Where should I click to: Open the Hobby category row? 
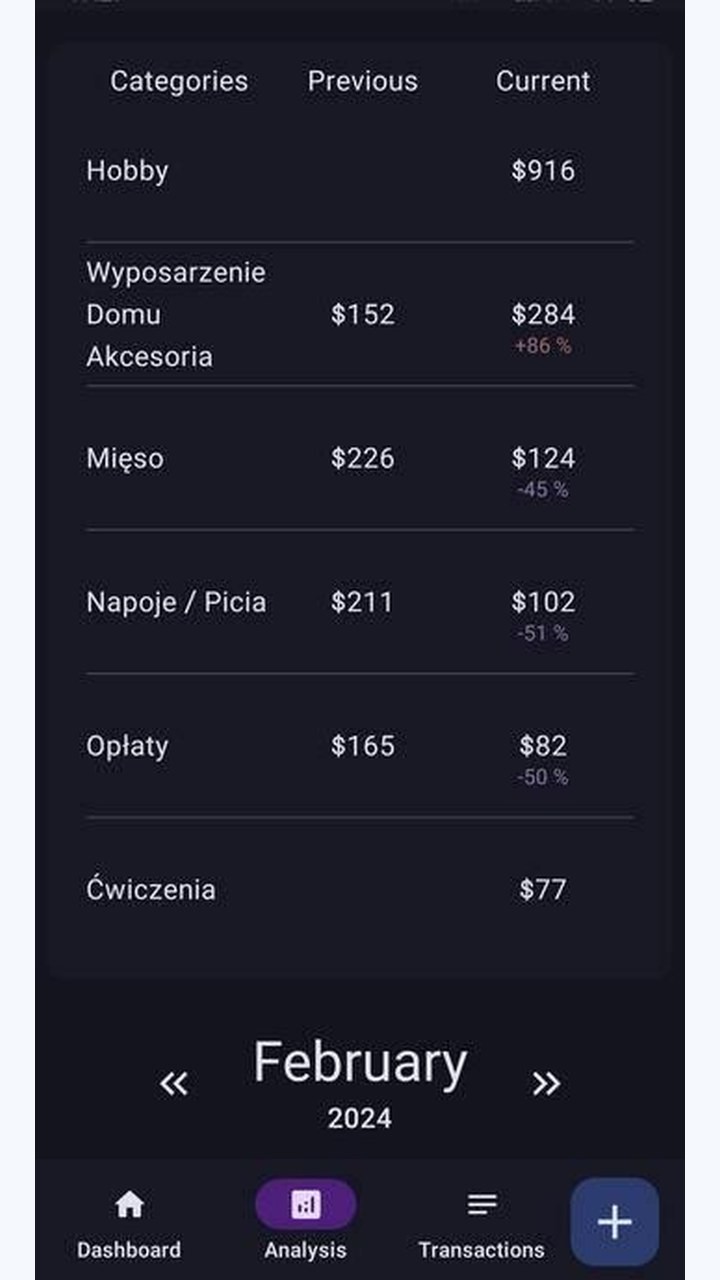(360, 170)
